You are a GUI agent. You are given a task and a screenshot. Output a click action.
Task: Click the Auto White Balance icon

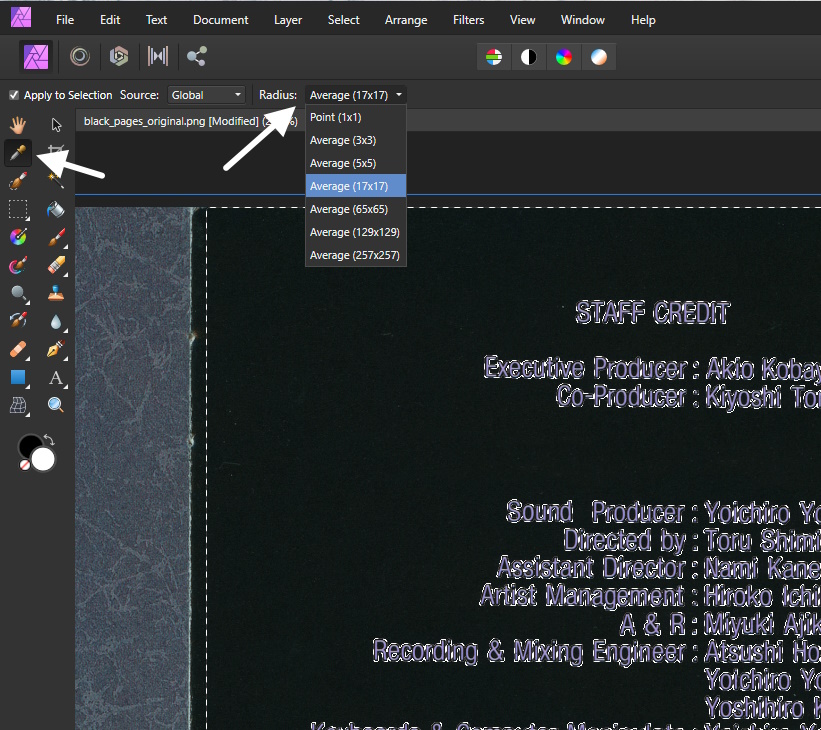click(598, 57)
